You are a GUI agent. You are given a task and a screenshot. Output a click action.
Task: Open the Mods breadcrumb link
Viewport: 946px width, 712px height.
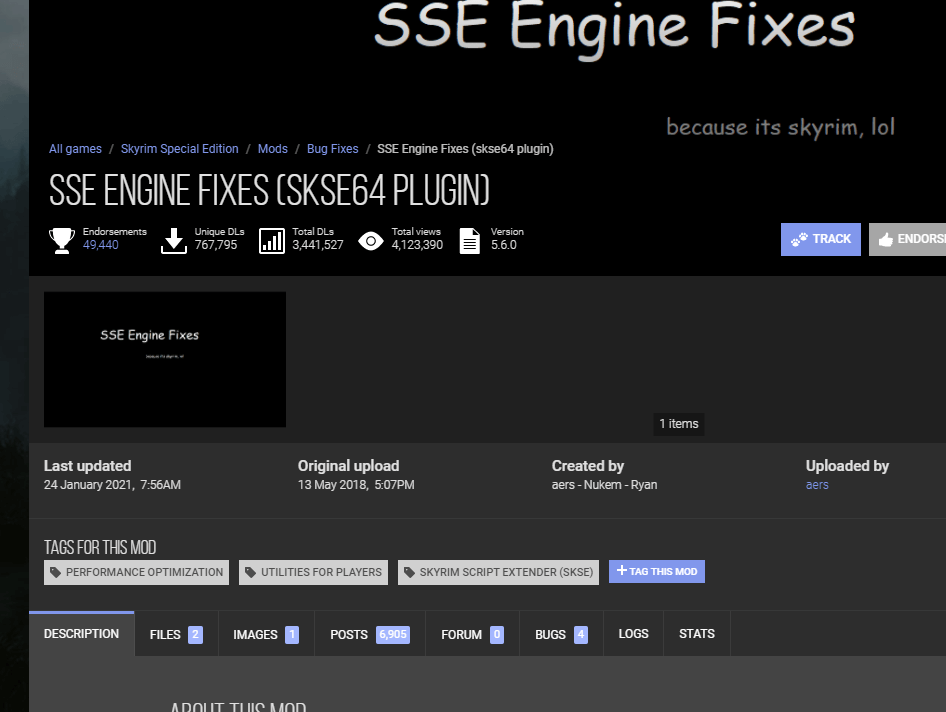coord(273,148)
